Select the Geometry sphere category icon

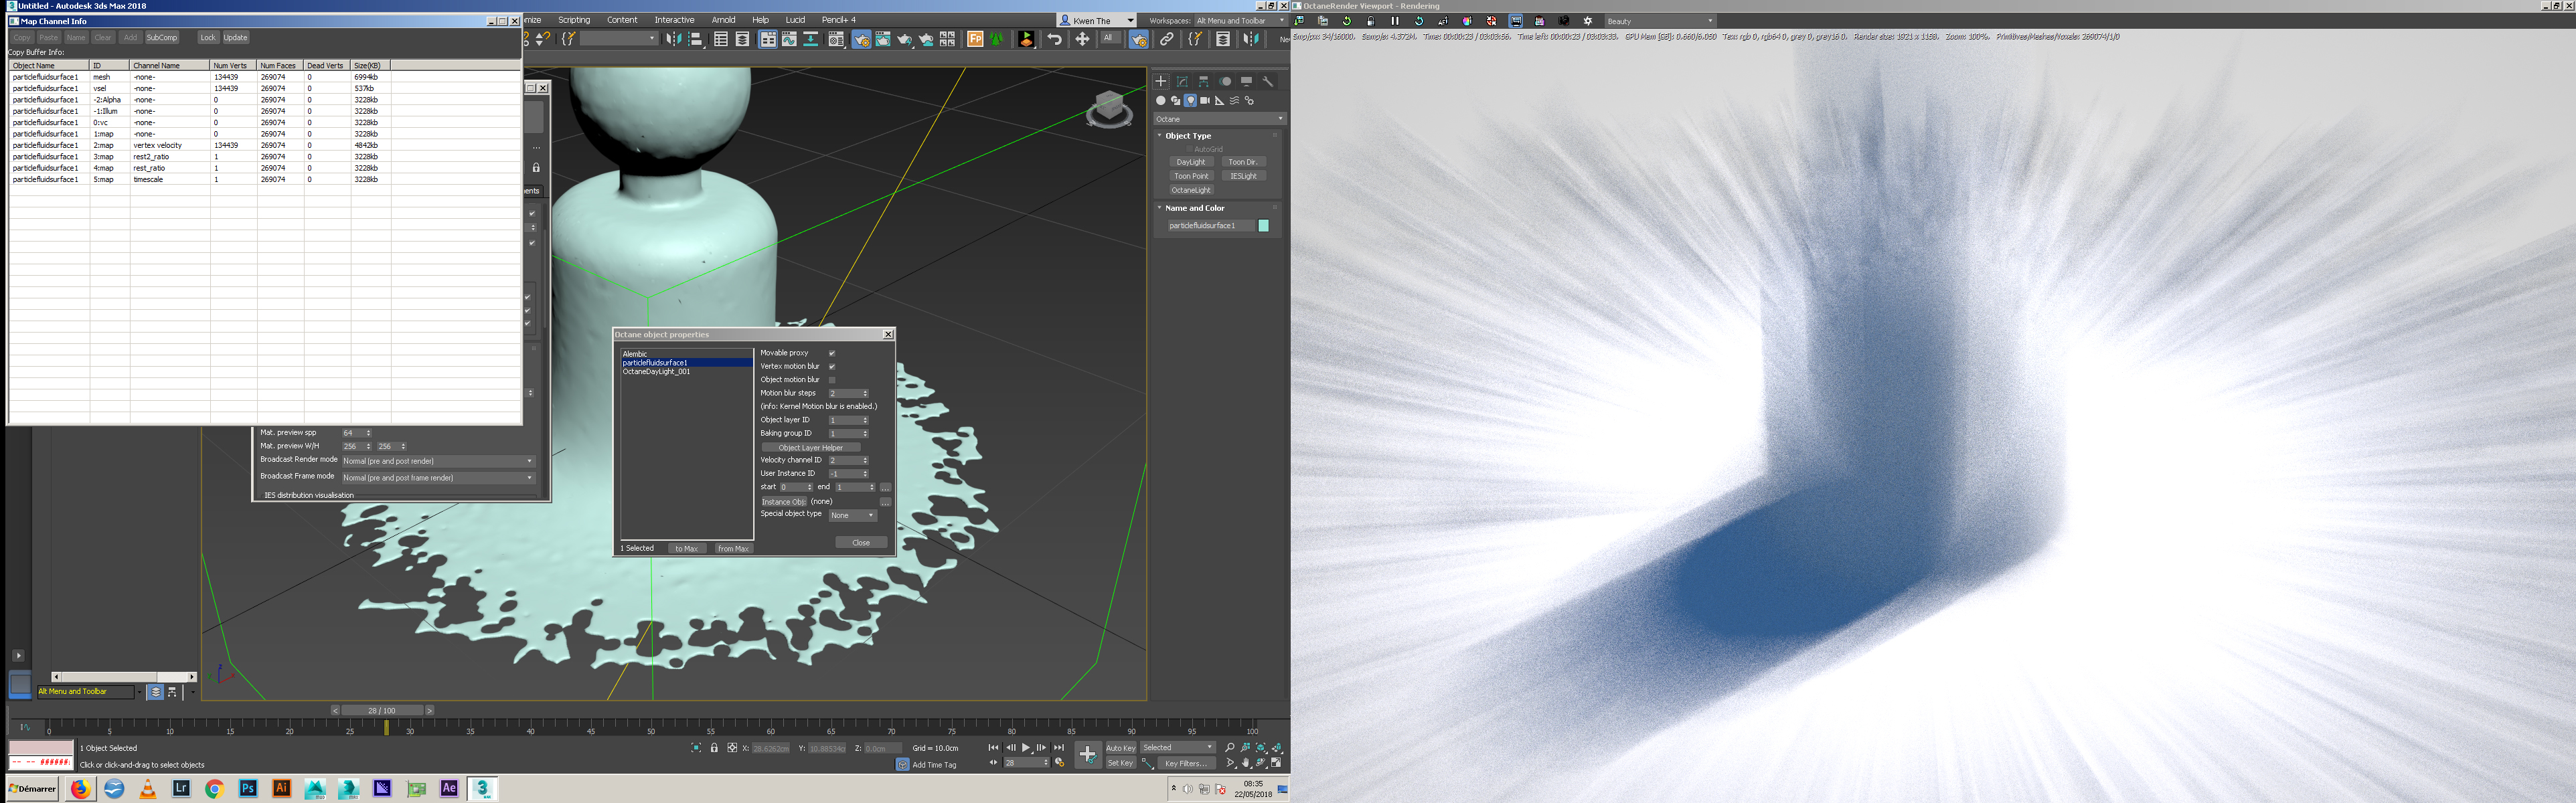(1161, 101)
